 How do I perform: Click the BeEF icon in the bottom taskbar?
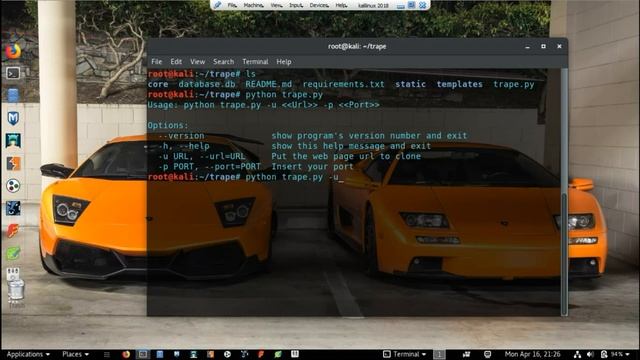coord(244,354)
